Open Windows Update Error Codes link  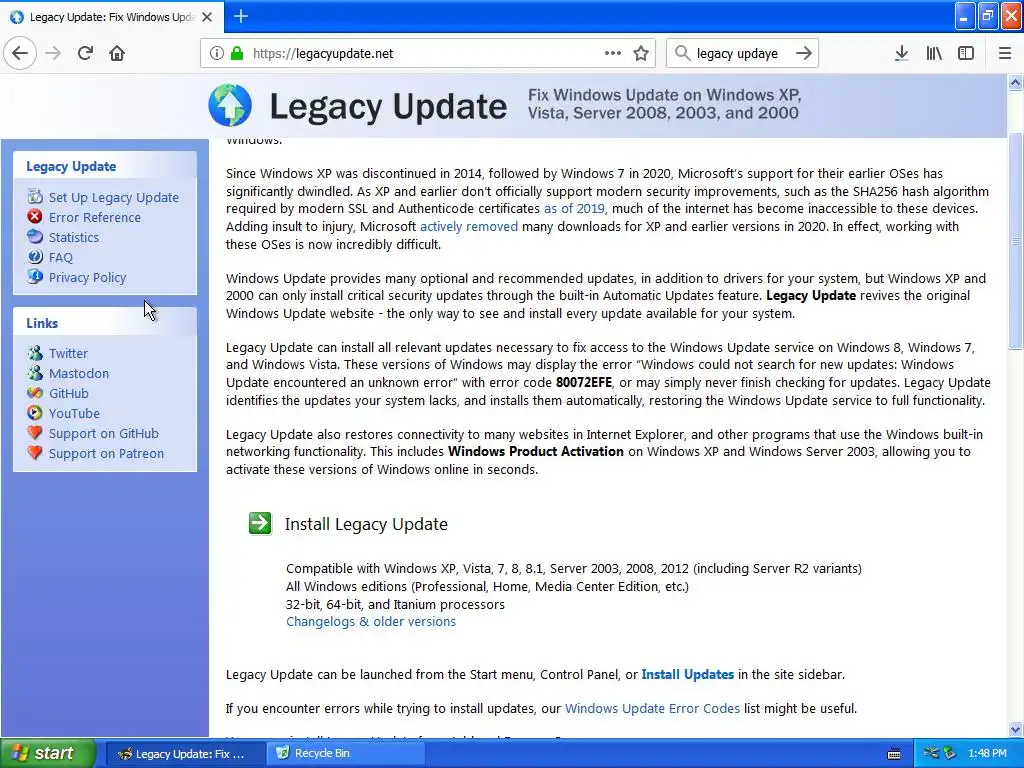coord(652,709)
